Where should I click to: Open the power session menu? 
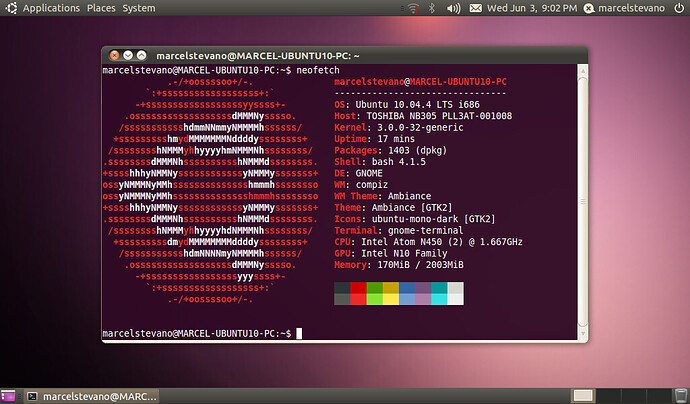679,8
